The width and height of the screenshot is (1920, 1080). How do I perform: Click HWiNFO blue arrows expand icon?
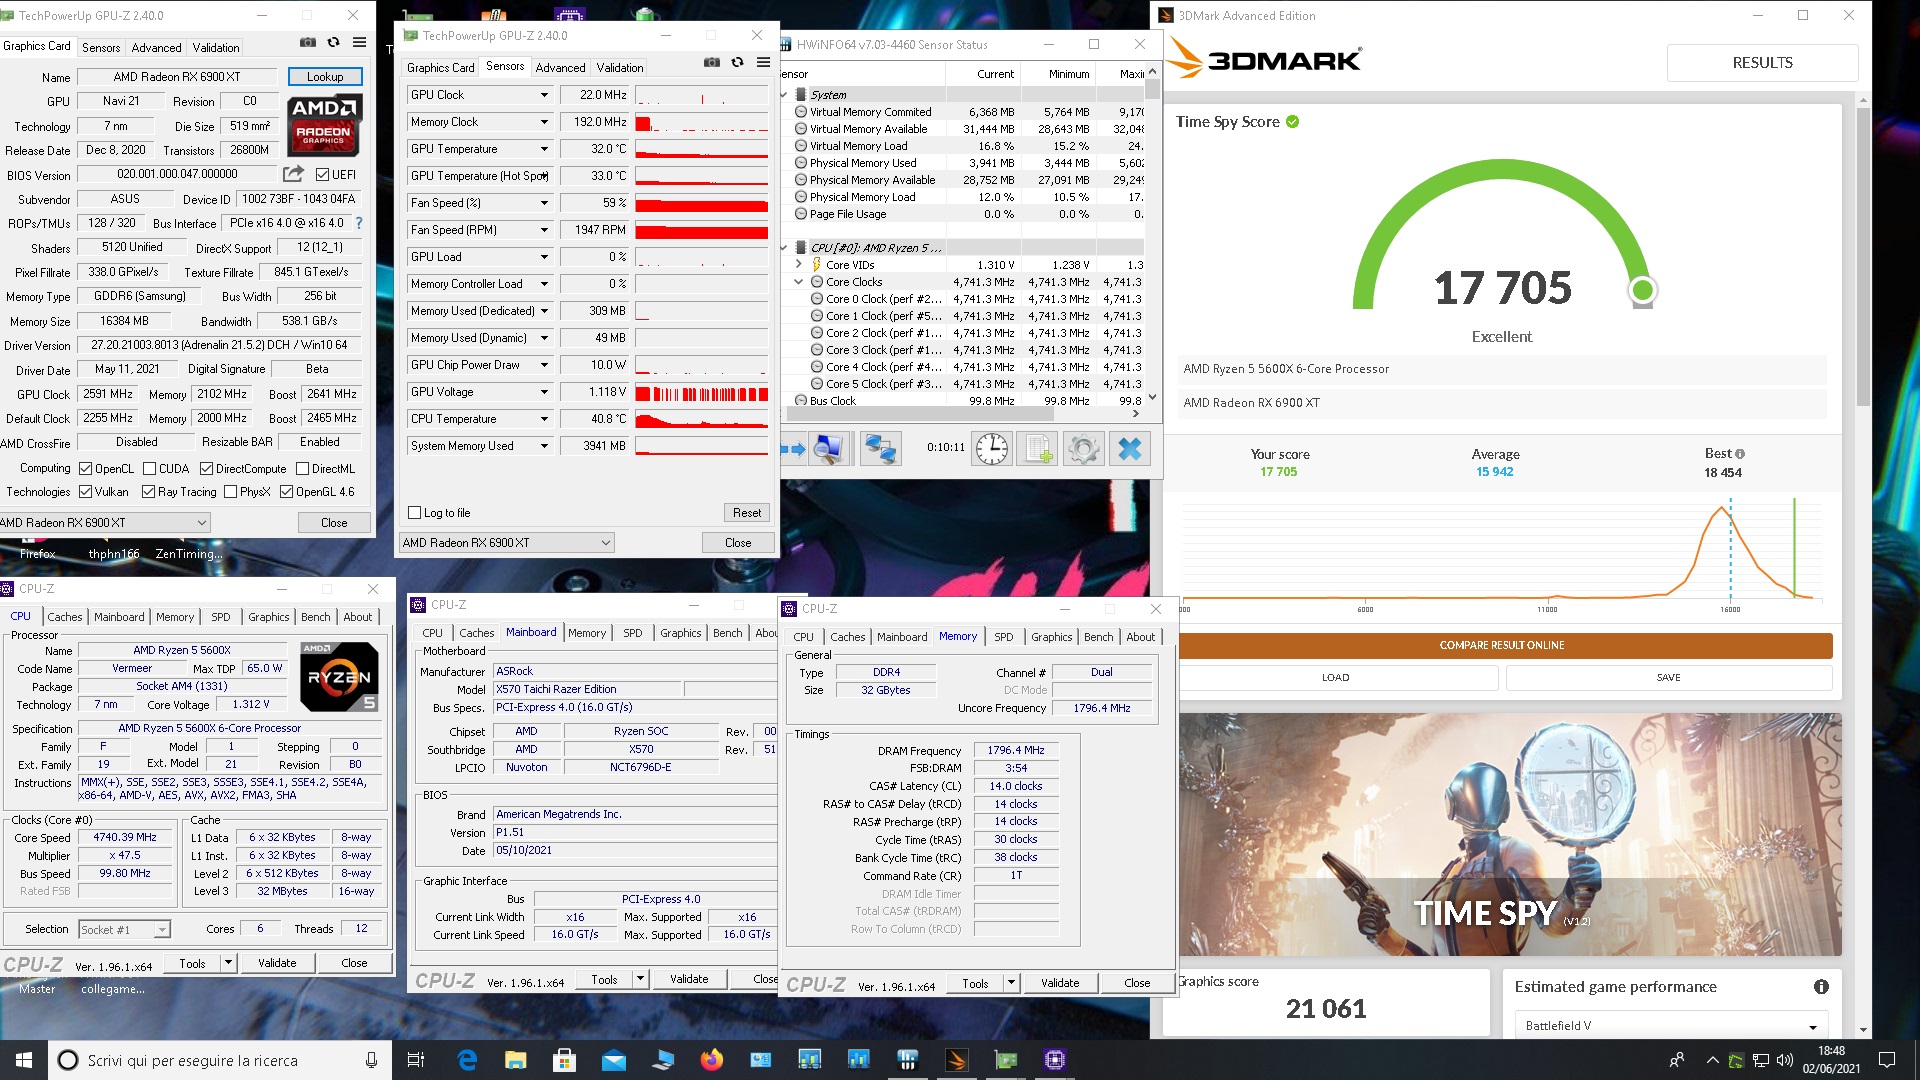point(793,449)
